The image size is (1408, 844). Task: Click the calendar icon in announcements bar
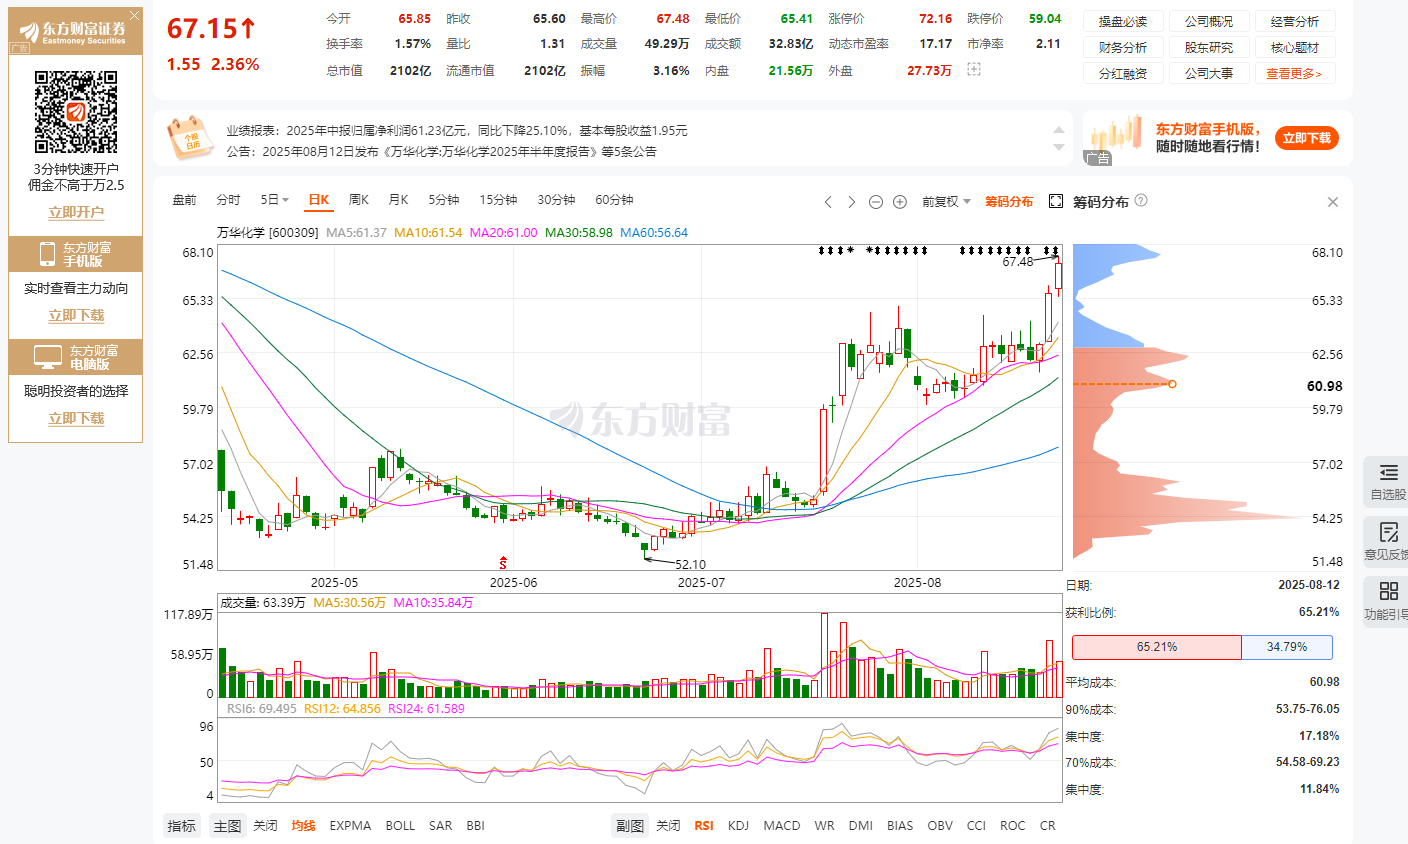[192, 138]
